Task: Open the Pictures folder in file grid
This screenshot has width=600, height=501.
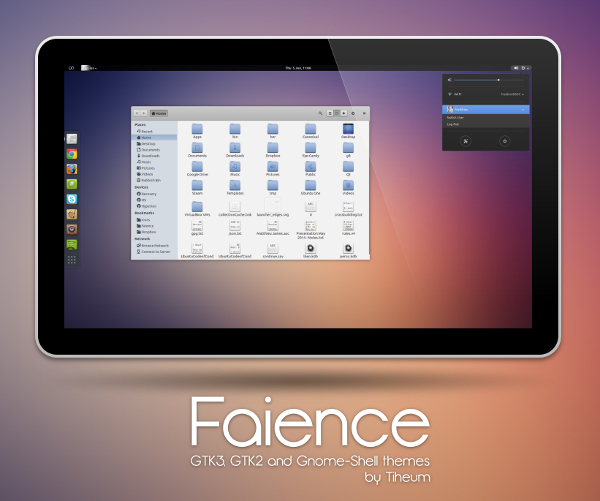Action: (272, 166)
